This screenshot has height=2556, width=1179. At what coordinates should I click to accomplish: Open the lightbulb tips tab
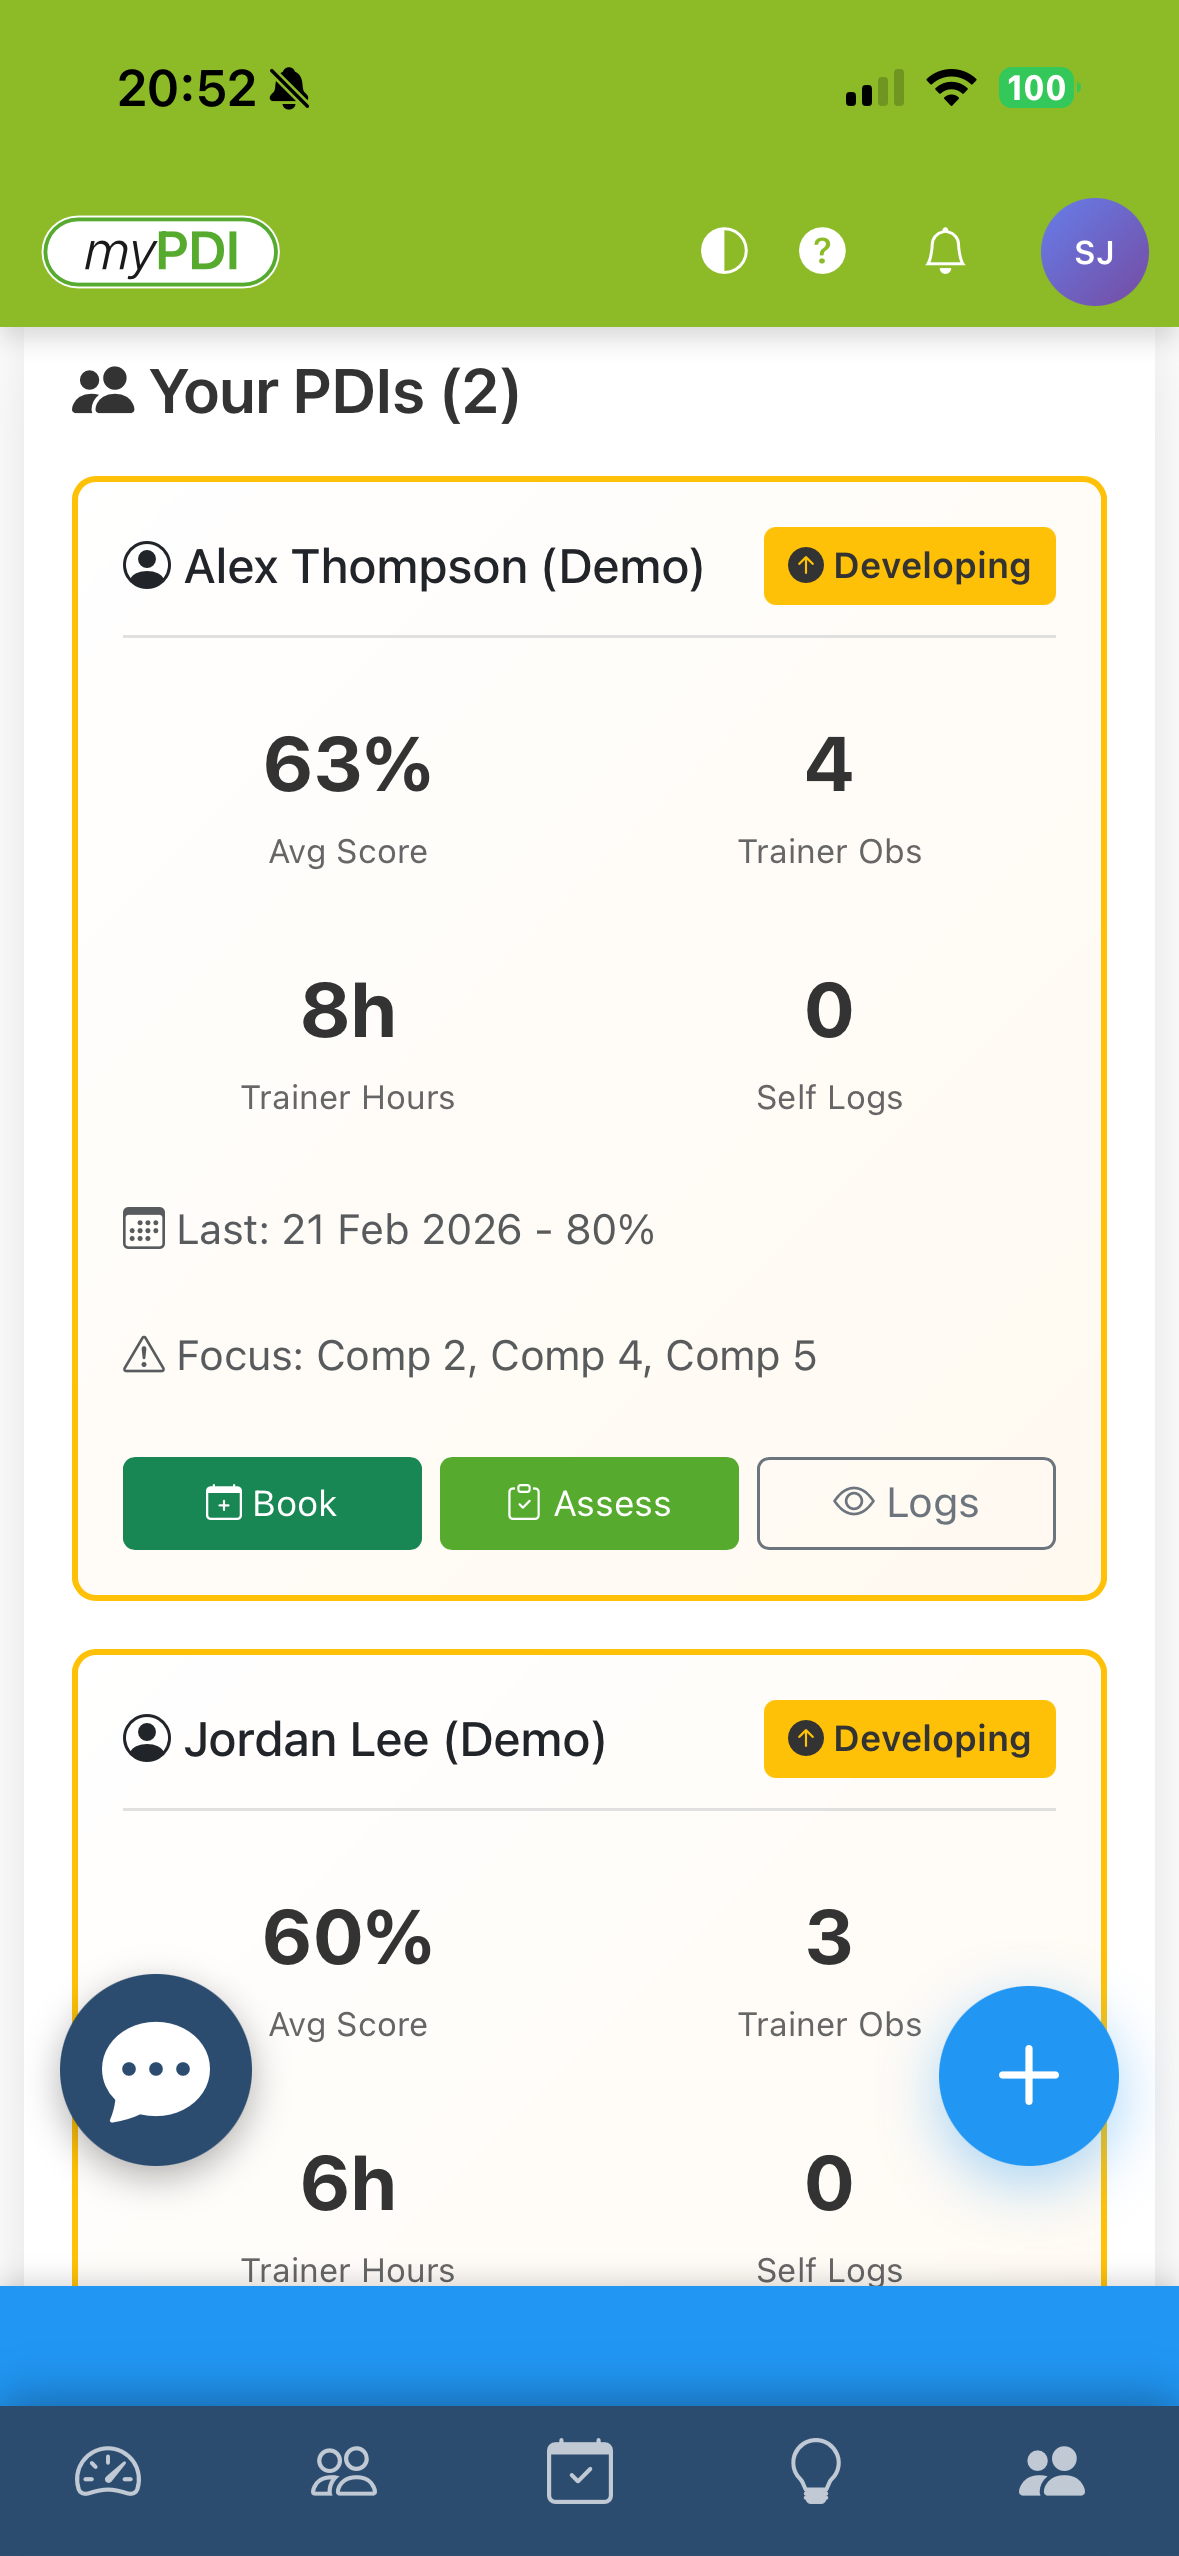tap(816, 2472)
